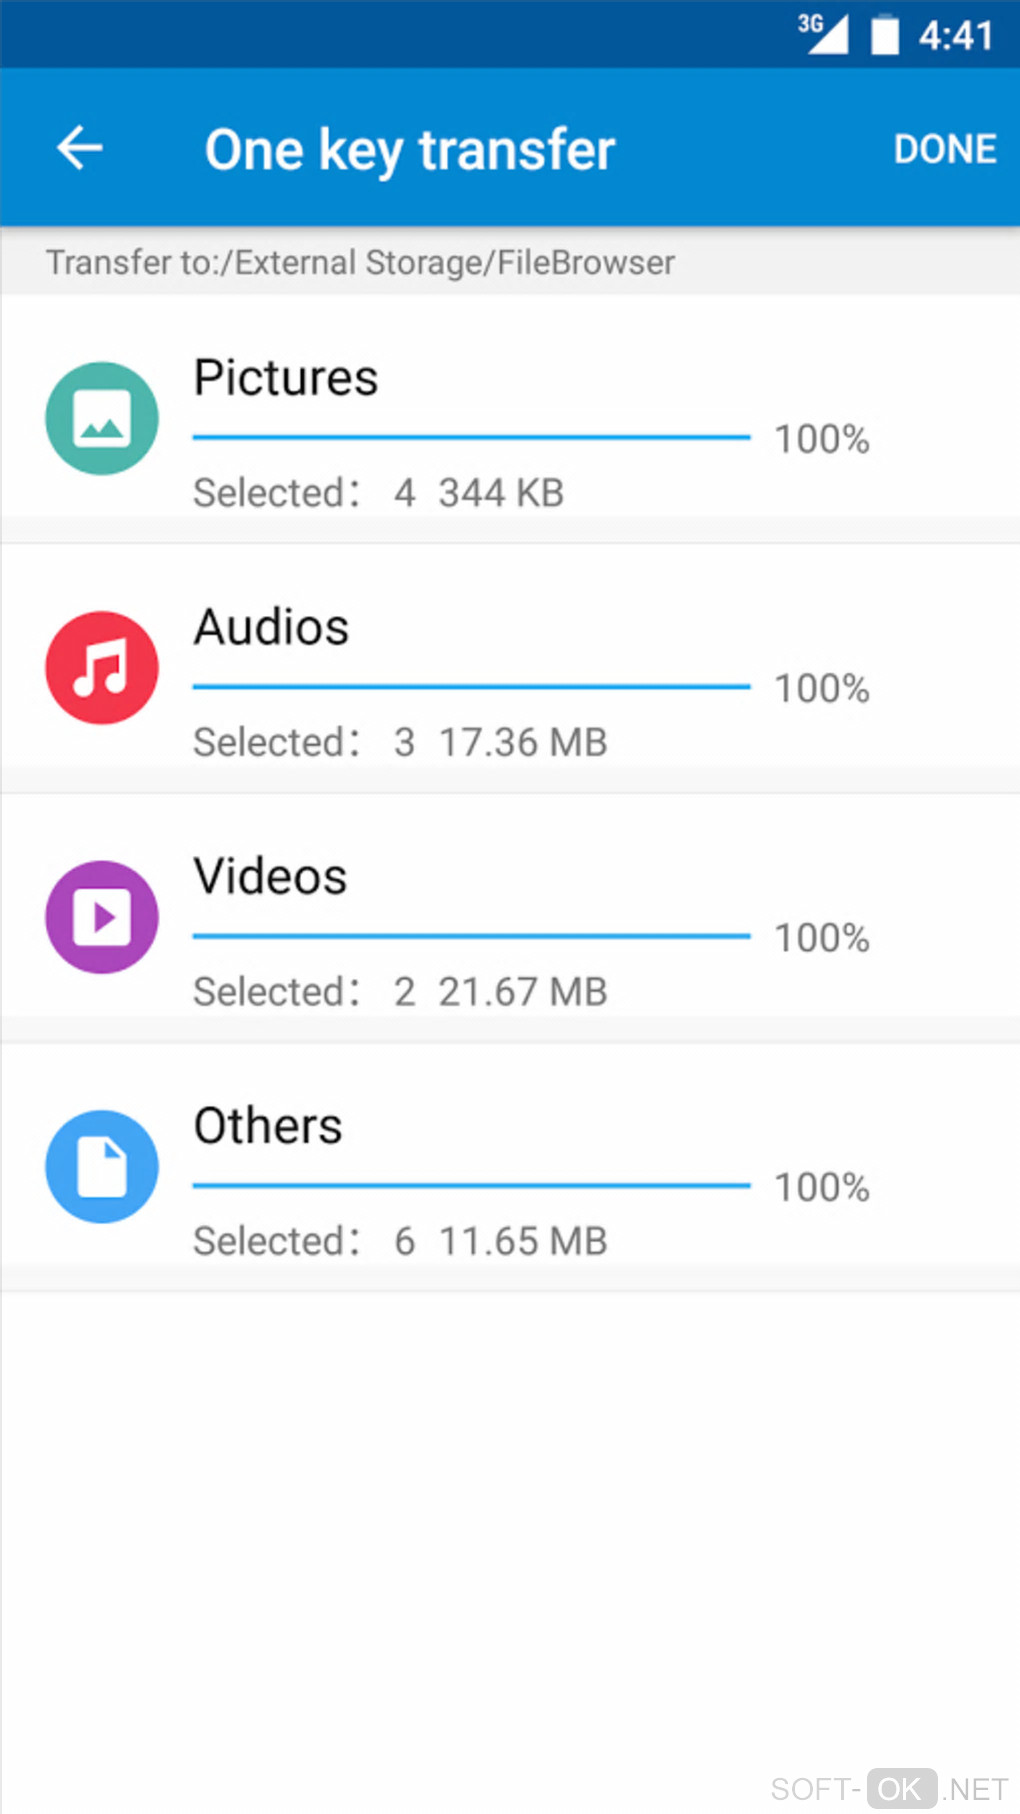
Task: Tap the 3G signal status icon
Action: pyautogui.click(x=822, y=34)
